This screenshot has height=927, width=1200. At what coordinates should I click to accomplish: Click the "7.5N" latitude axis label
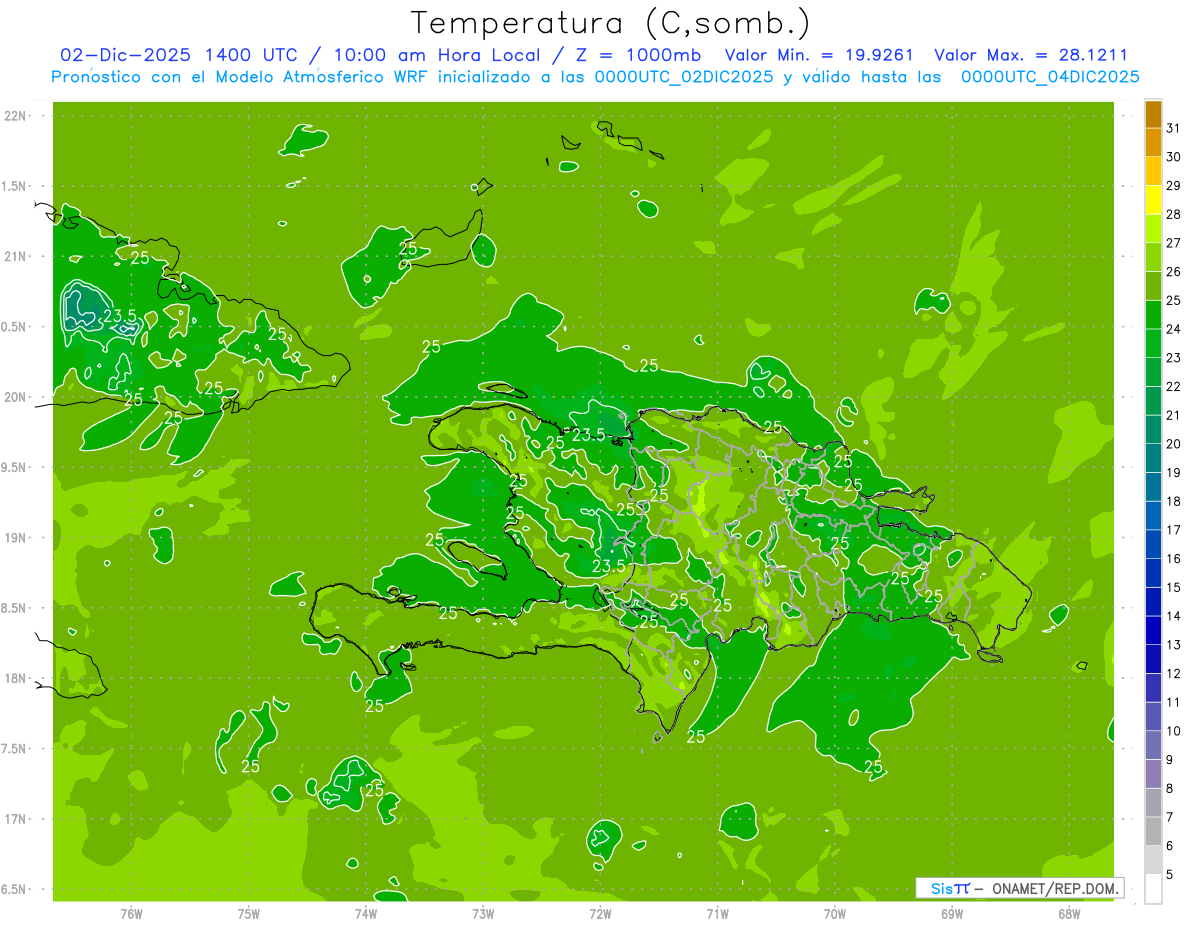coord(14,749)
